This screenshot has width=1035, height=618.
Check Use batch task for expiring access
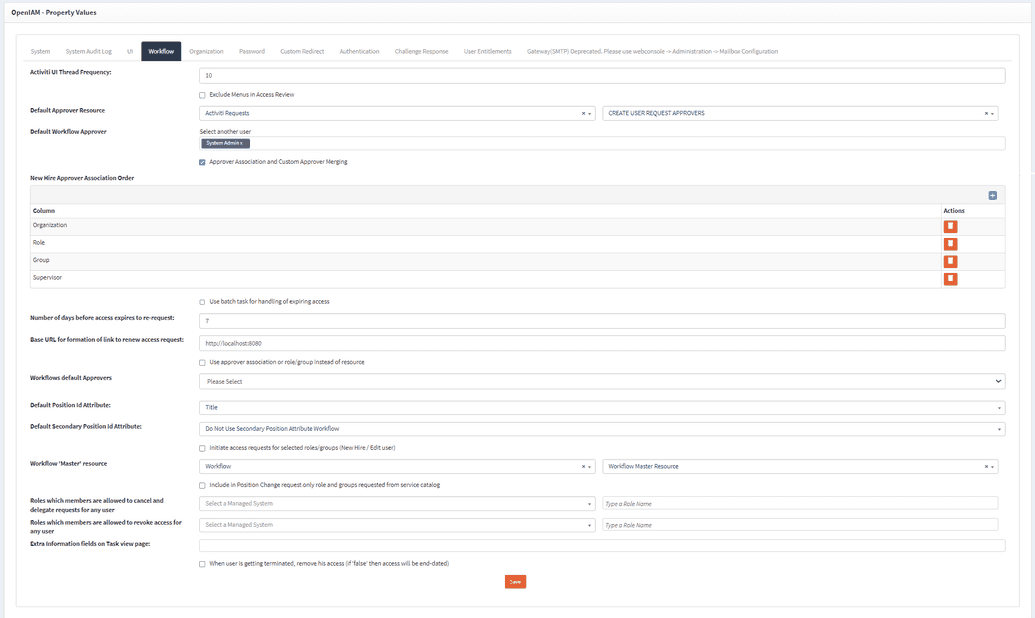(x=201, y=302)
